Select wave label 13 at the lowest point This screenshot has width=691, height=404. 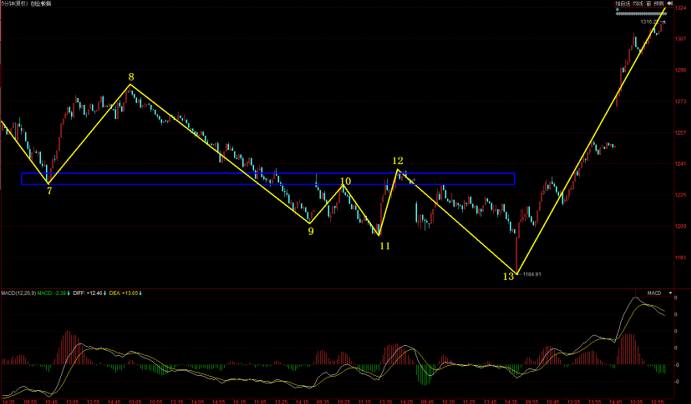508,276
